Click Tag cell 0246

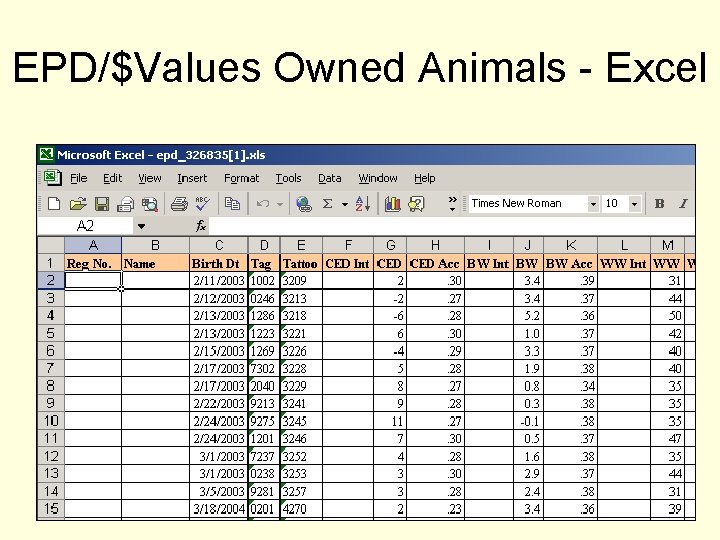point(264,298)
